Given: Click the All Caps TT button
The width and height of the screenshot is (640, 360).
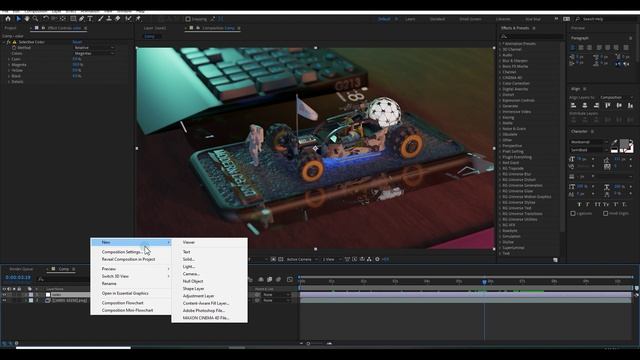Looking at the screenshot, I should click(598, 204).
